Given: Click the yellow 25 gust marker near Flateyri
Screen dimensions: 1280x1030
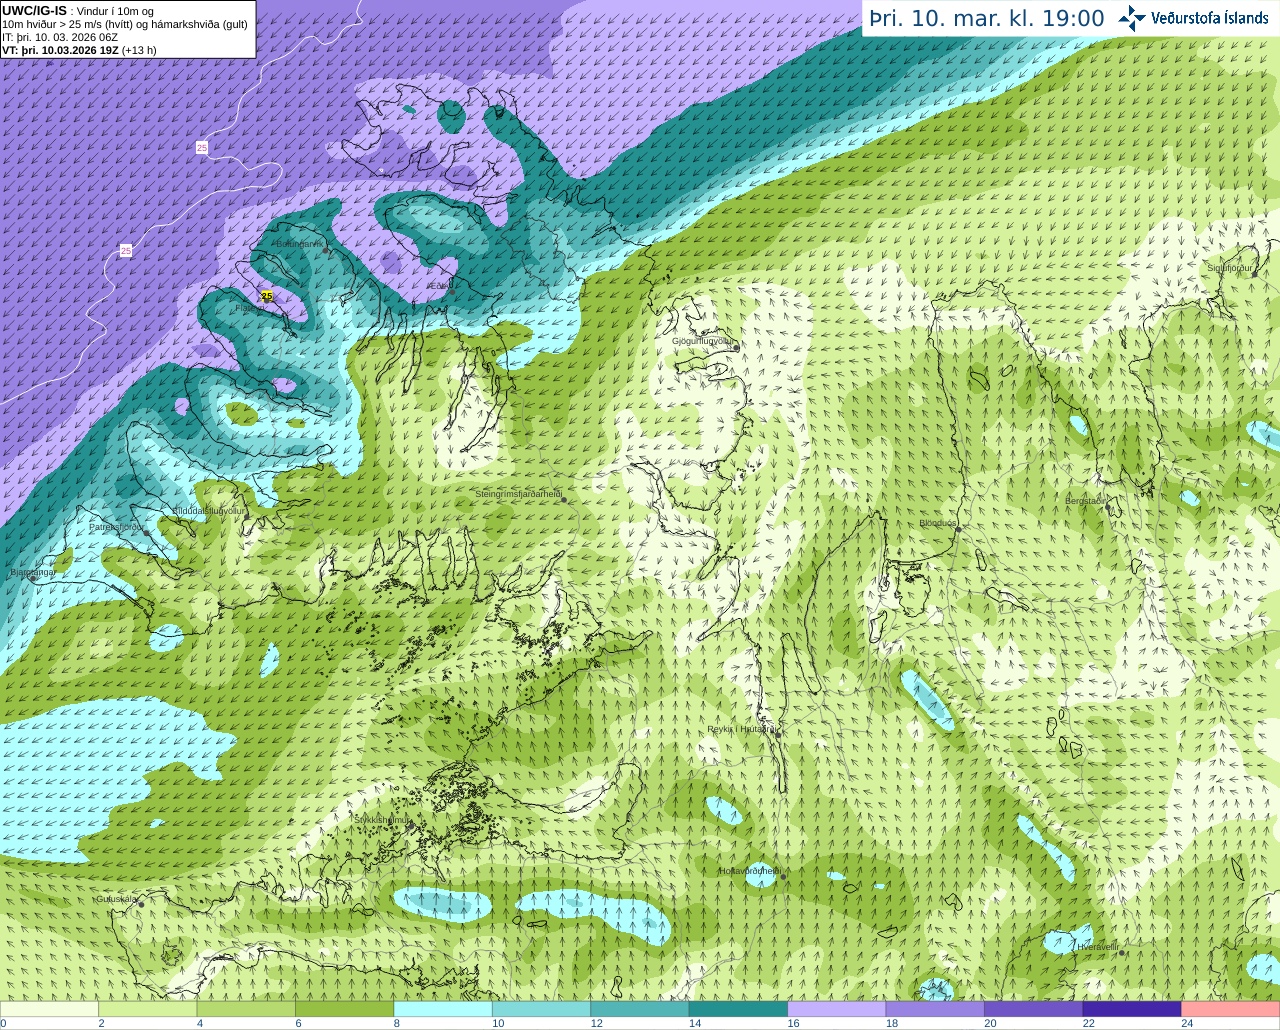Looking at the screenshot, I should click(267, 296).
